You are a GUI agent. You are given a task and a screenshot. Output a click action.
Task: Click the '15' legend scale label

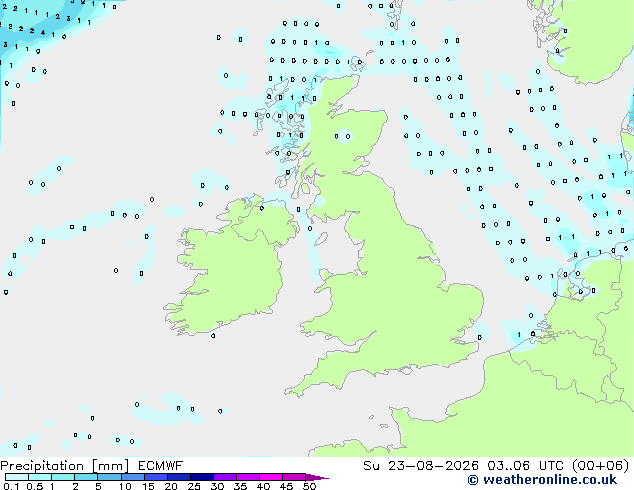[148, 486]
